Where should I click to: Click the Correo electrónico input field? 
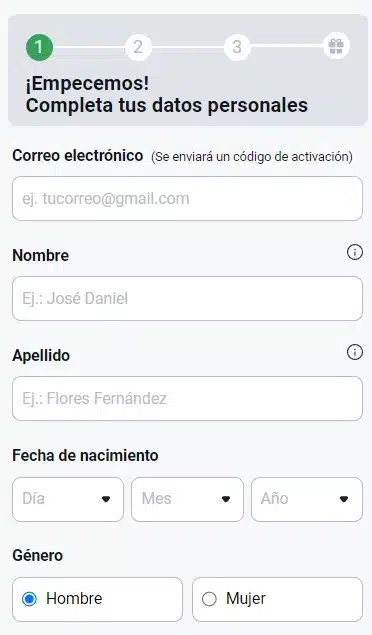tap(187, 198)
